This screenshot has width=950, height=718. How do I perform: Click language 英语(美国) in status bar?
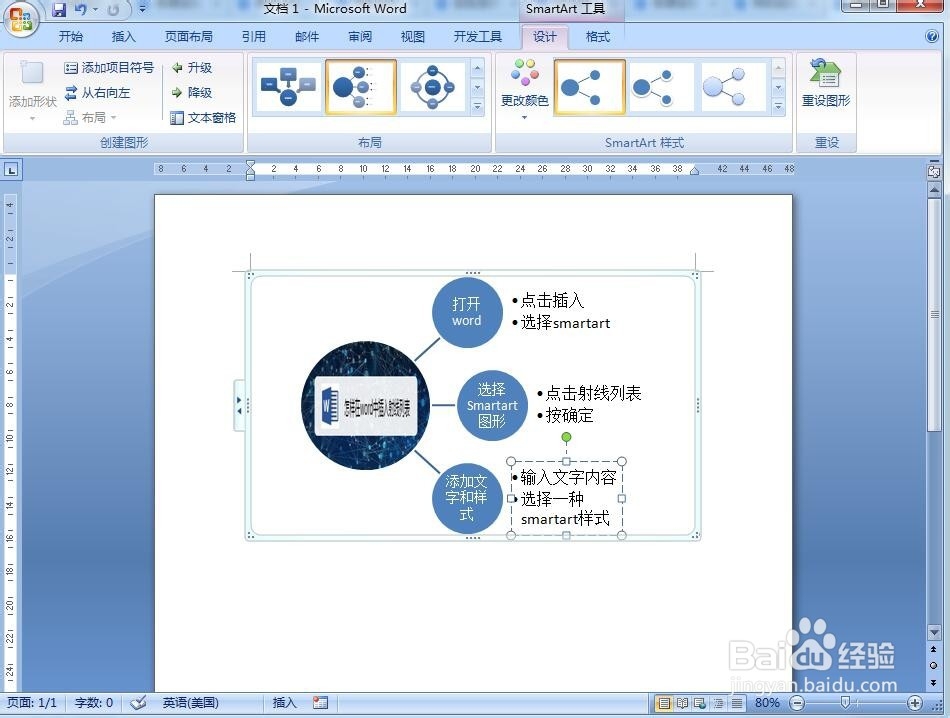click(190, 703)
